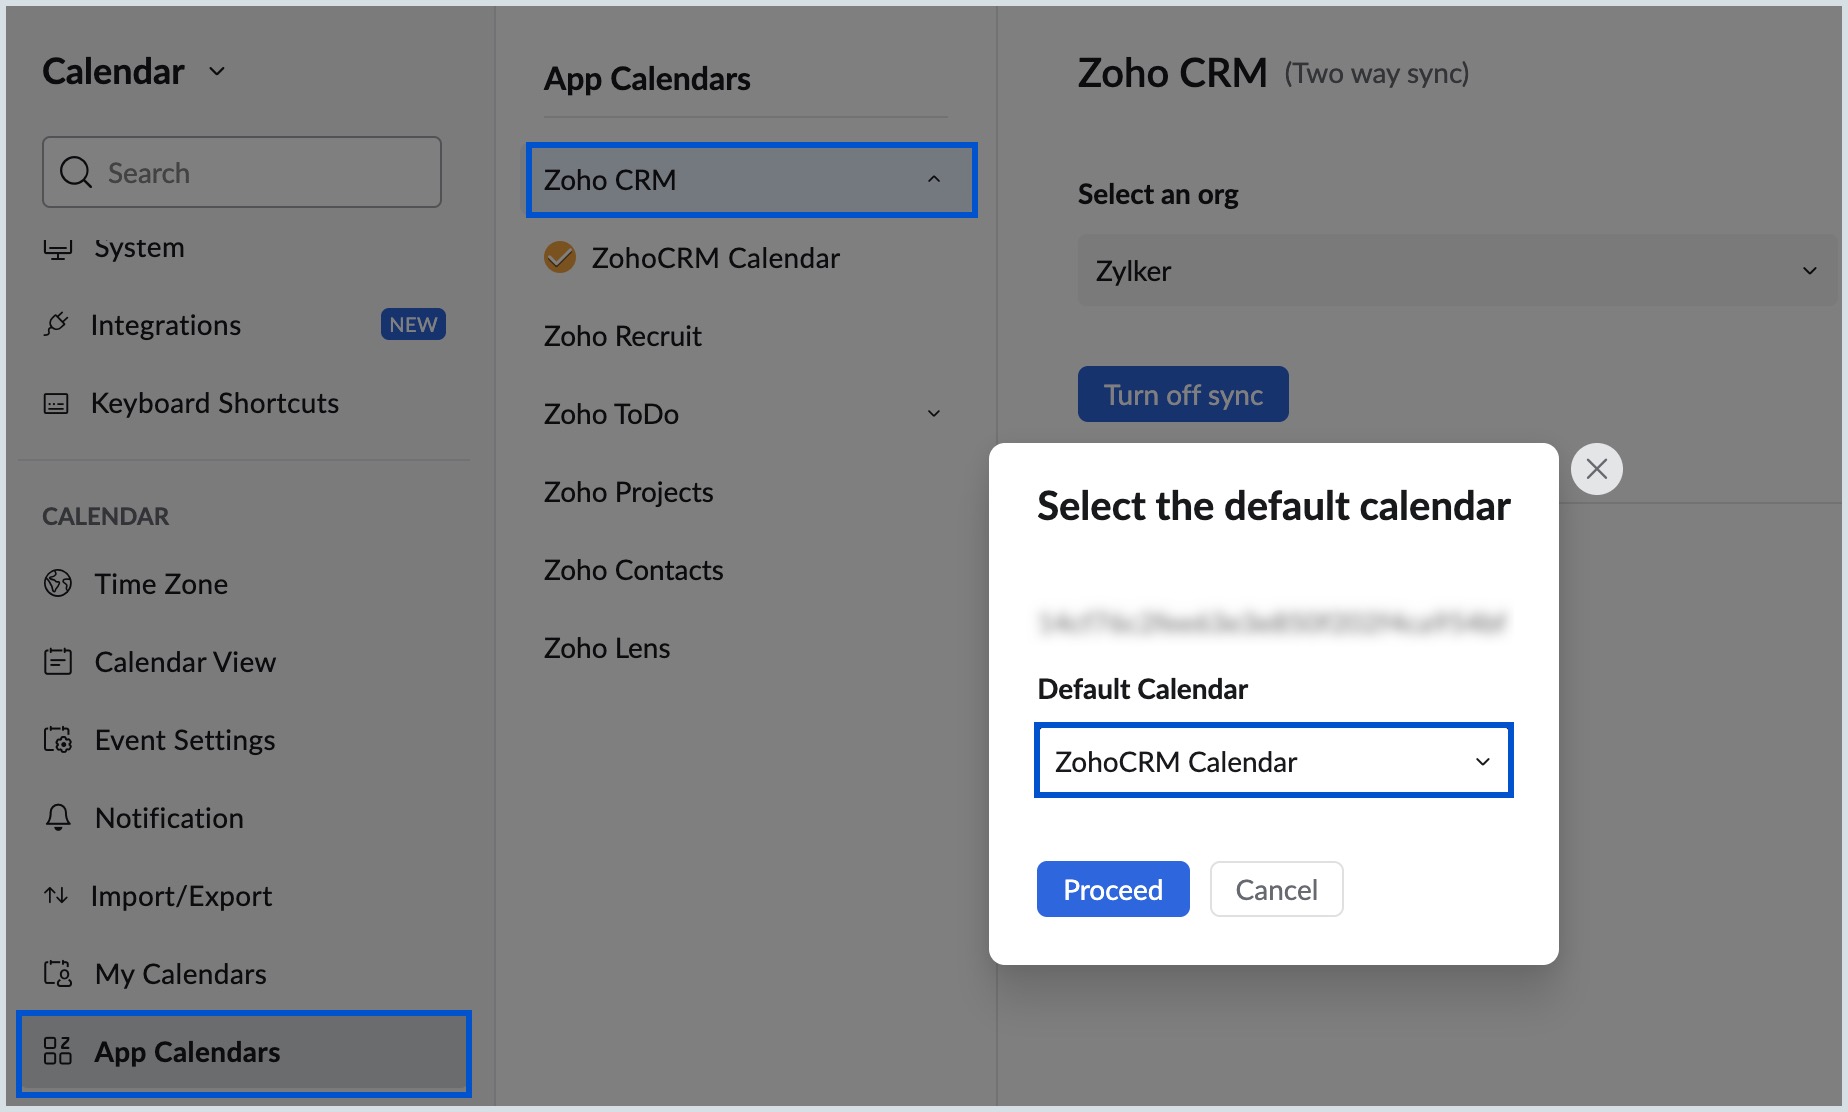
Task: Turn off sync for Zoho CRM
Action: [1183, 394]
